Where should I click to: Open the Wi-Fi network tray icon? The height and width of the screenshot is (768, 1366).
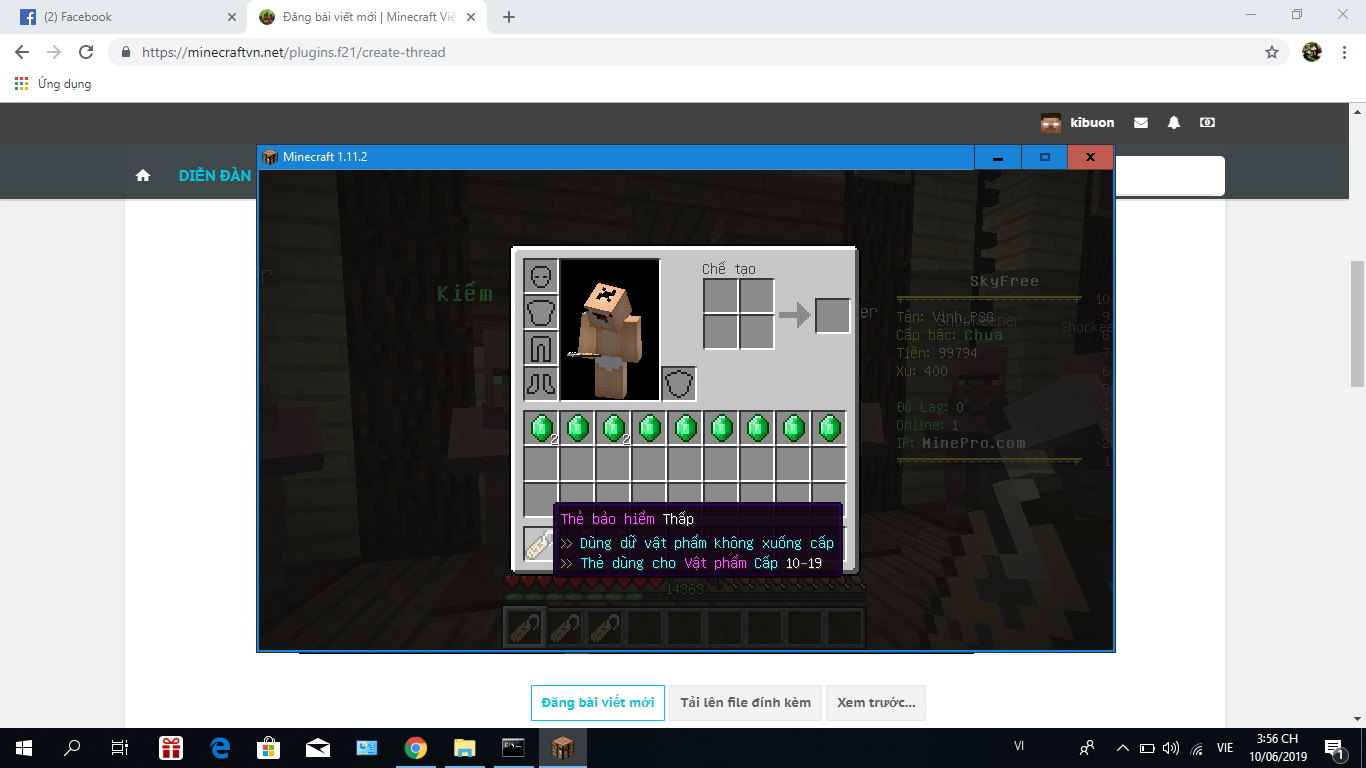[x=1197, y=748]
